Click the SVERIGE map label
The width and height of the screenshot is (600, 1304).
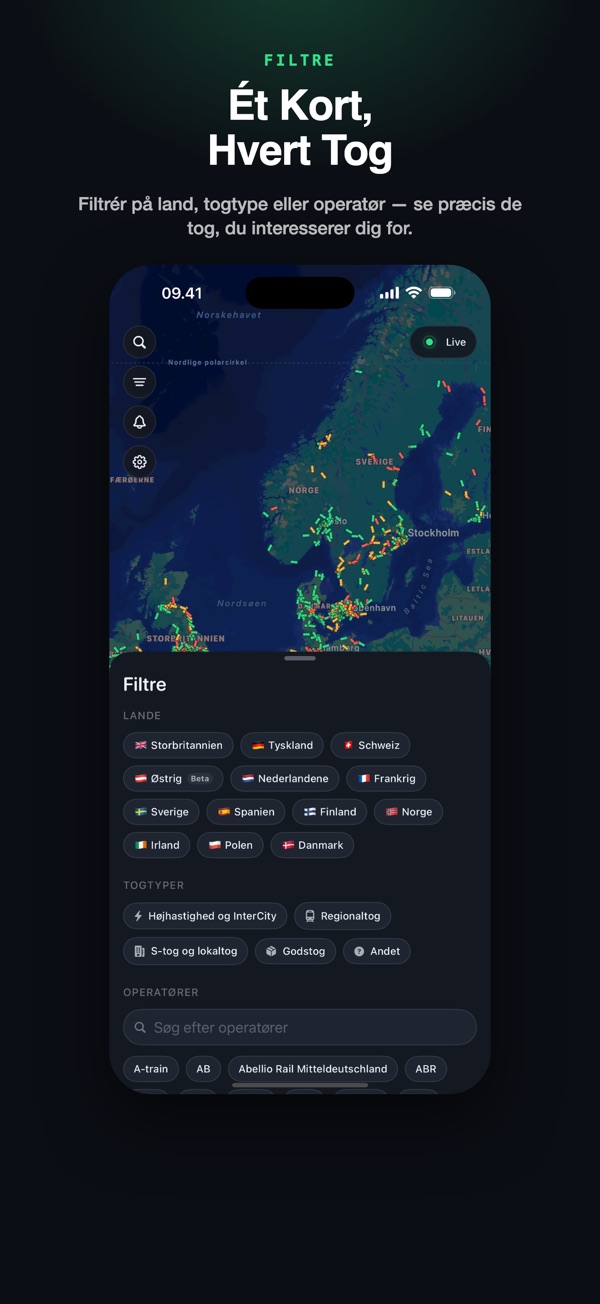(x=375, y=462)
